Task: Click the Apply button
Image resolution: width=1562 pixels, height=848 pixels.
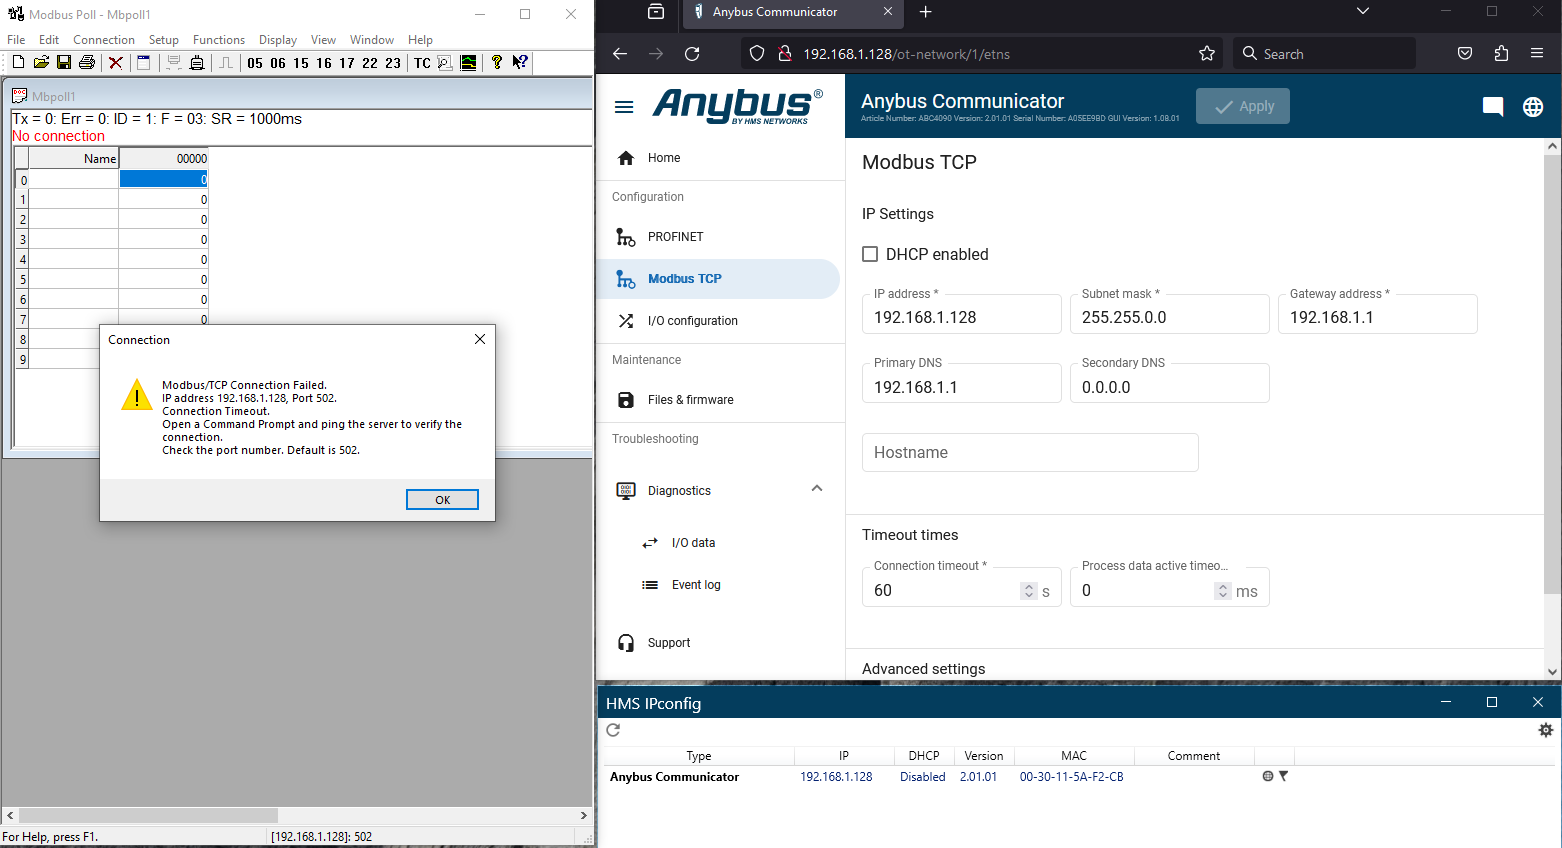Action: [1242, 106]
